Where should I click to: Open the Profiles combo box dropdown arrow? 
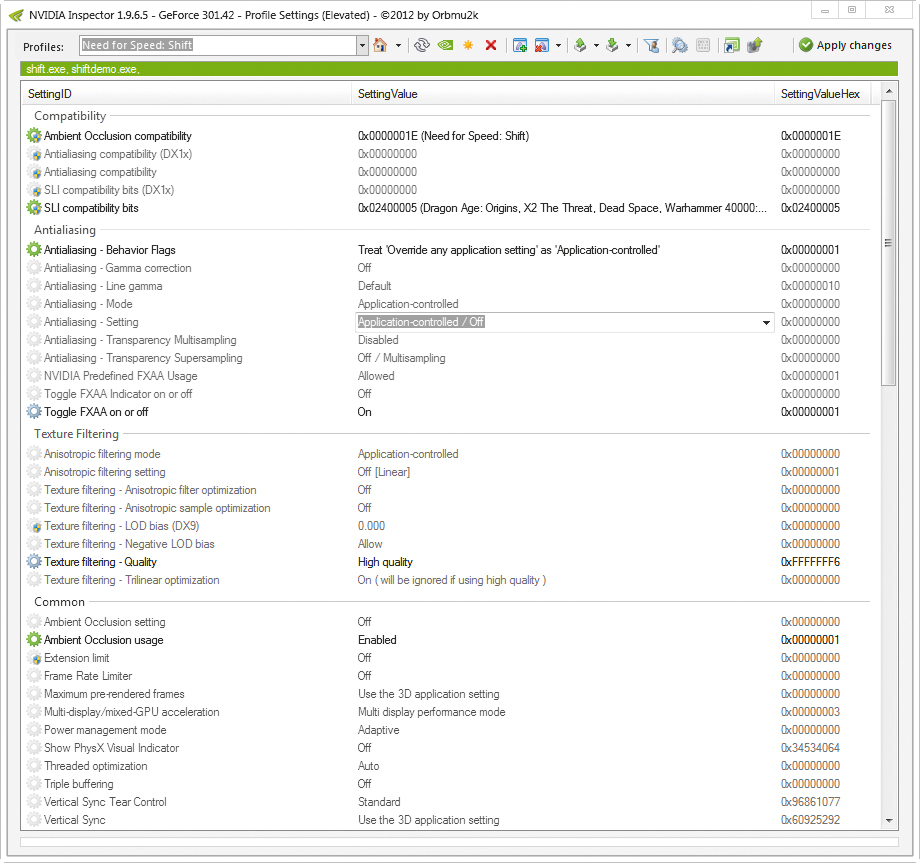pos(362,45)
